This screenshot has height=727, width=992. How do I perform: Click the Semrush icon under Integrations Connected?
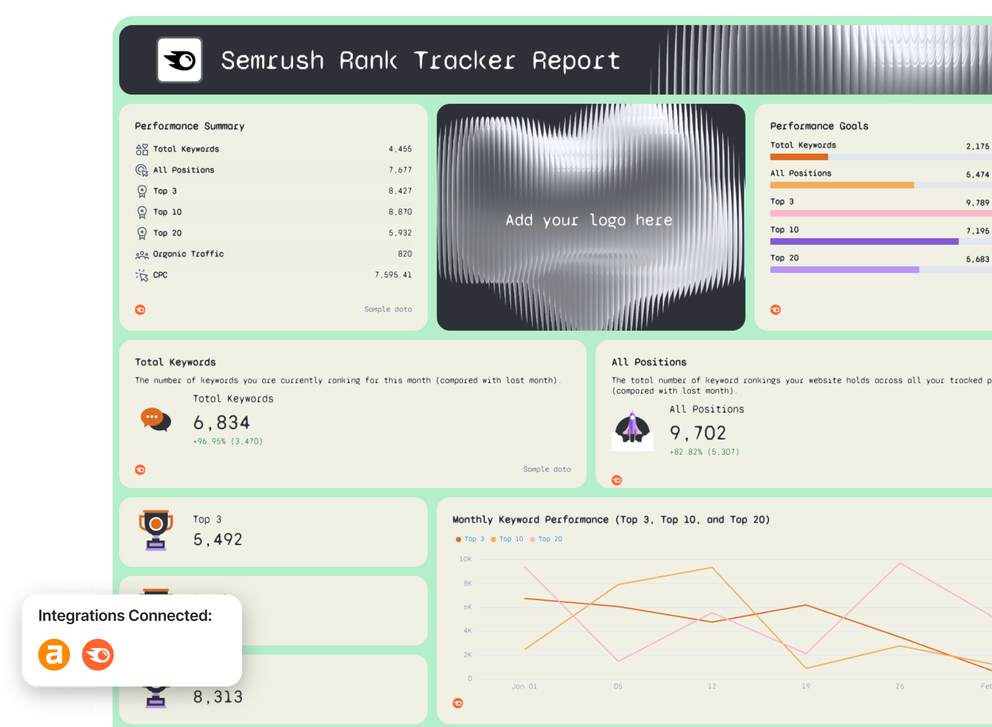(97, 655)
